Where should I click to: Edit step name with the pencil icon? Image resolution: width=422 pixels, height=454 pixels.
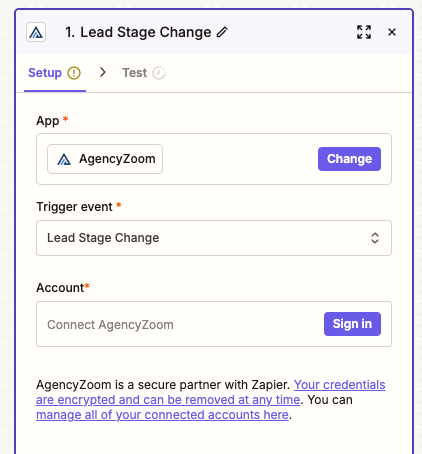(222, 32)
